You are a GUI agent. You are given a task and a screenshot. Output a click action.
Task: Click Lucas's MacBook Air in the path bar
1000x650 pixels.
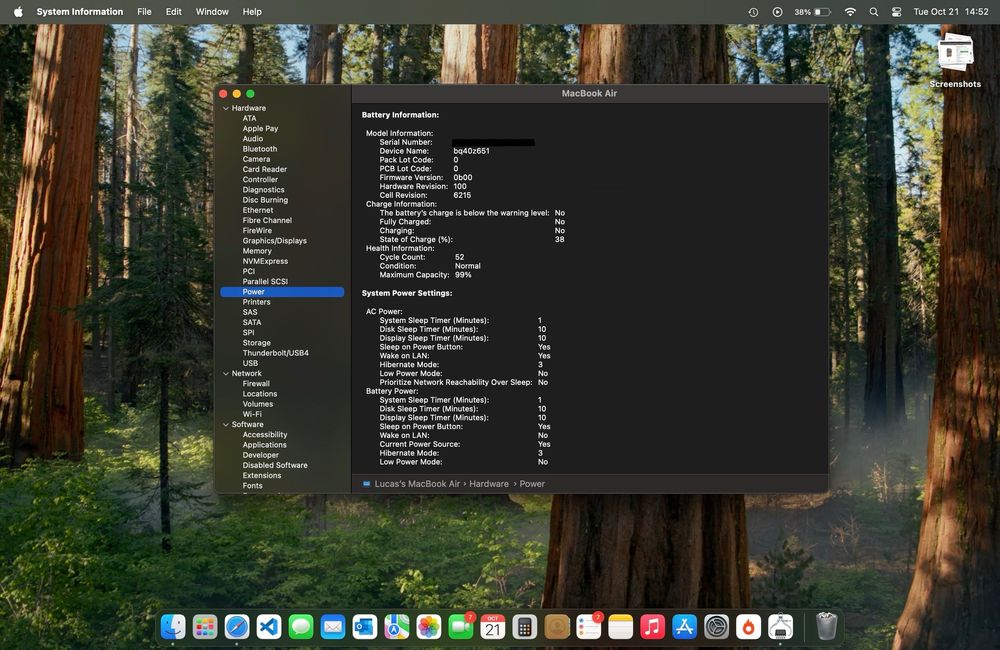pyautogui.click(x=417, y=484)
